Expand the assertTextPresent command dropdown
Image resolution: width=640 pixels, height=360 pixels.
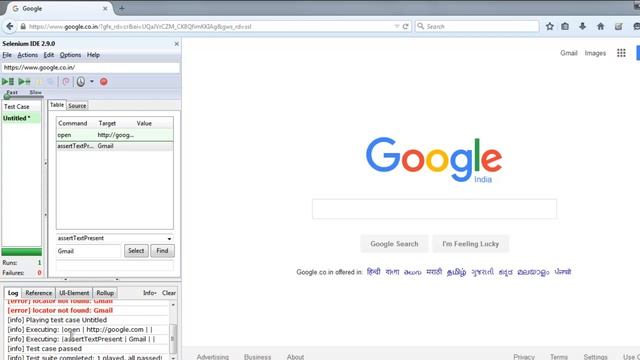[x=169, y=238]
